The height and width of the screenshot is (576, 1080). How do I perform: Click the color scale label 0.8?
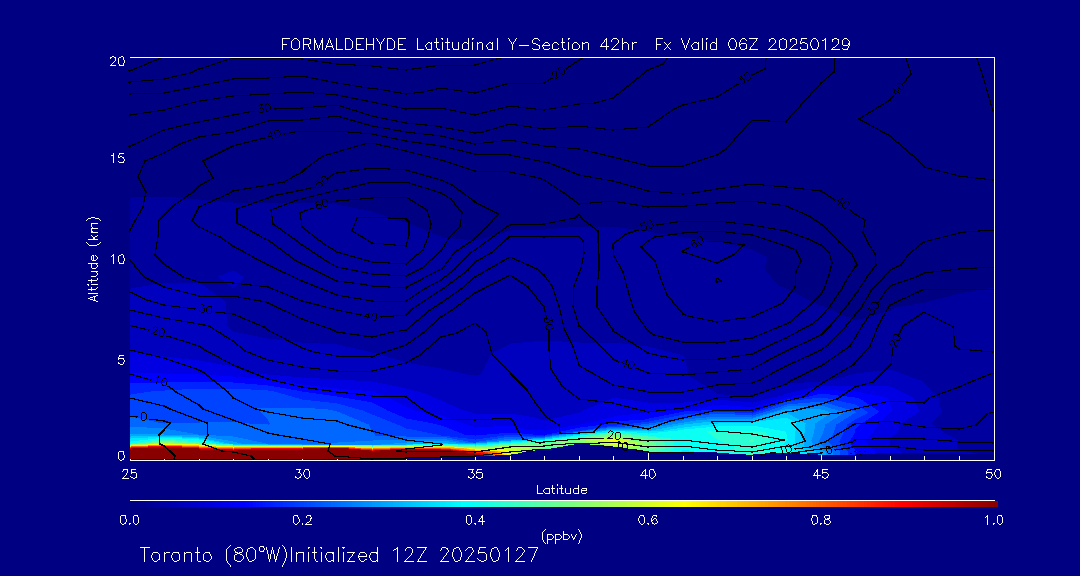tap(820, 520)
